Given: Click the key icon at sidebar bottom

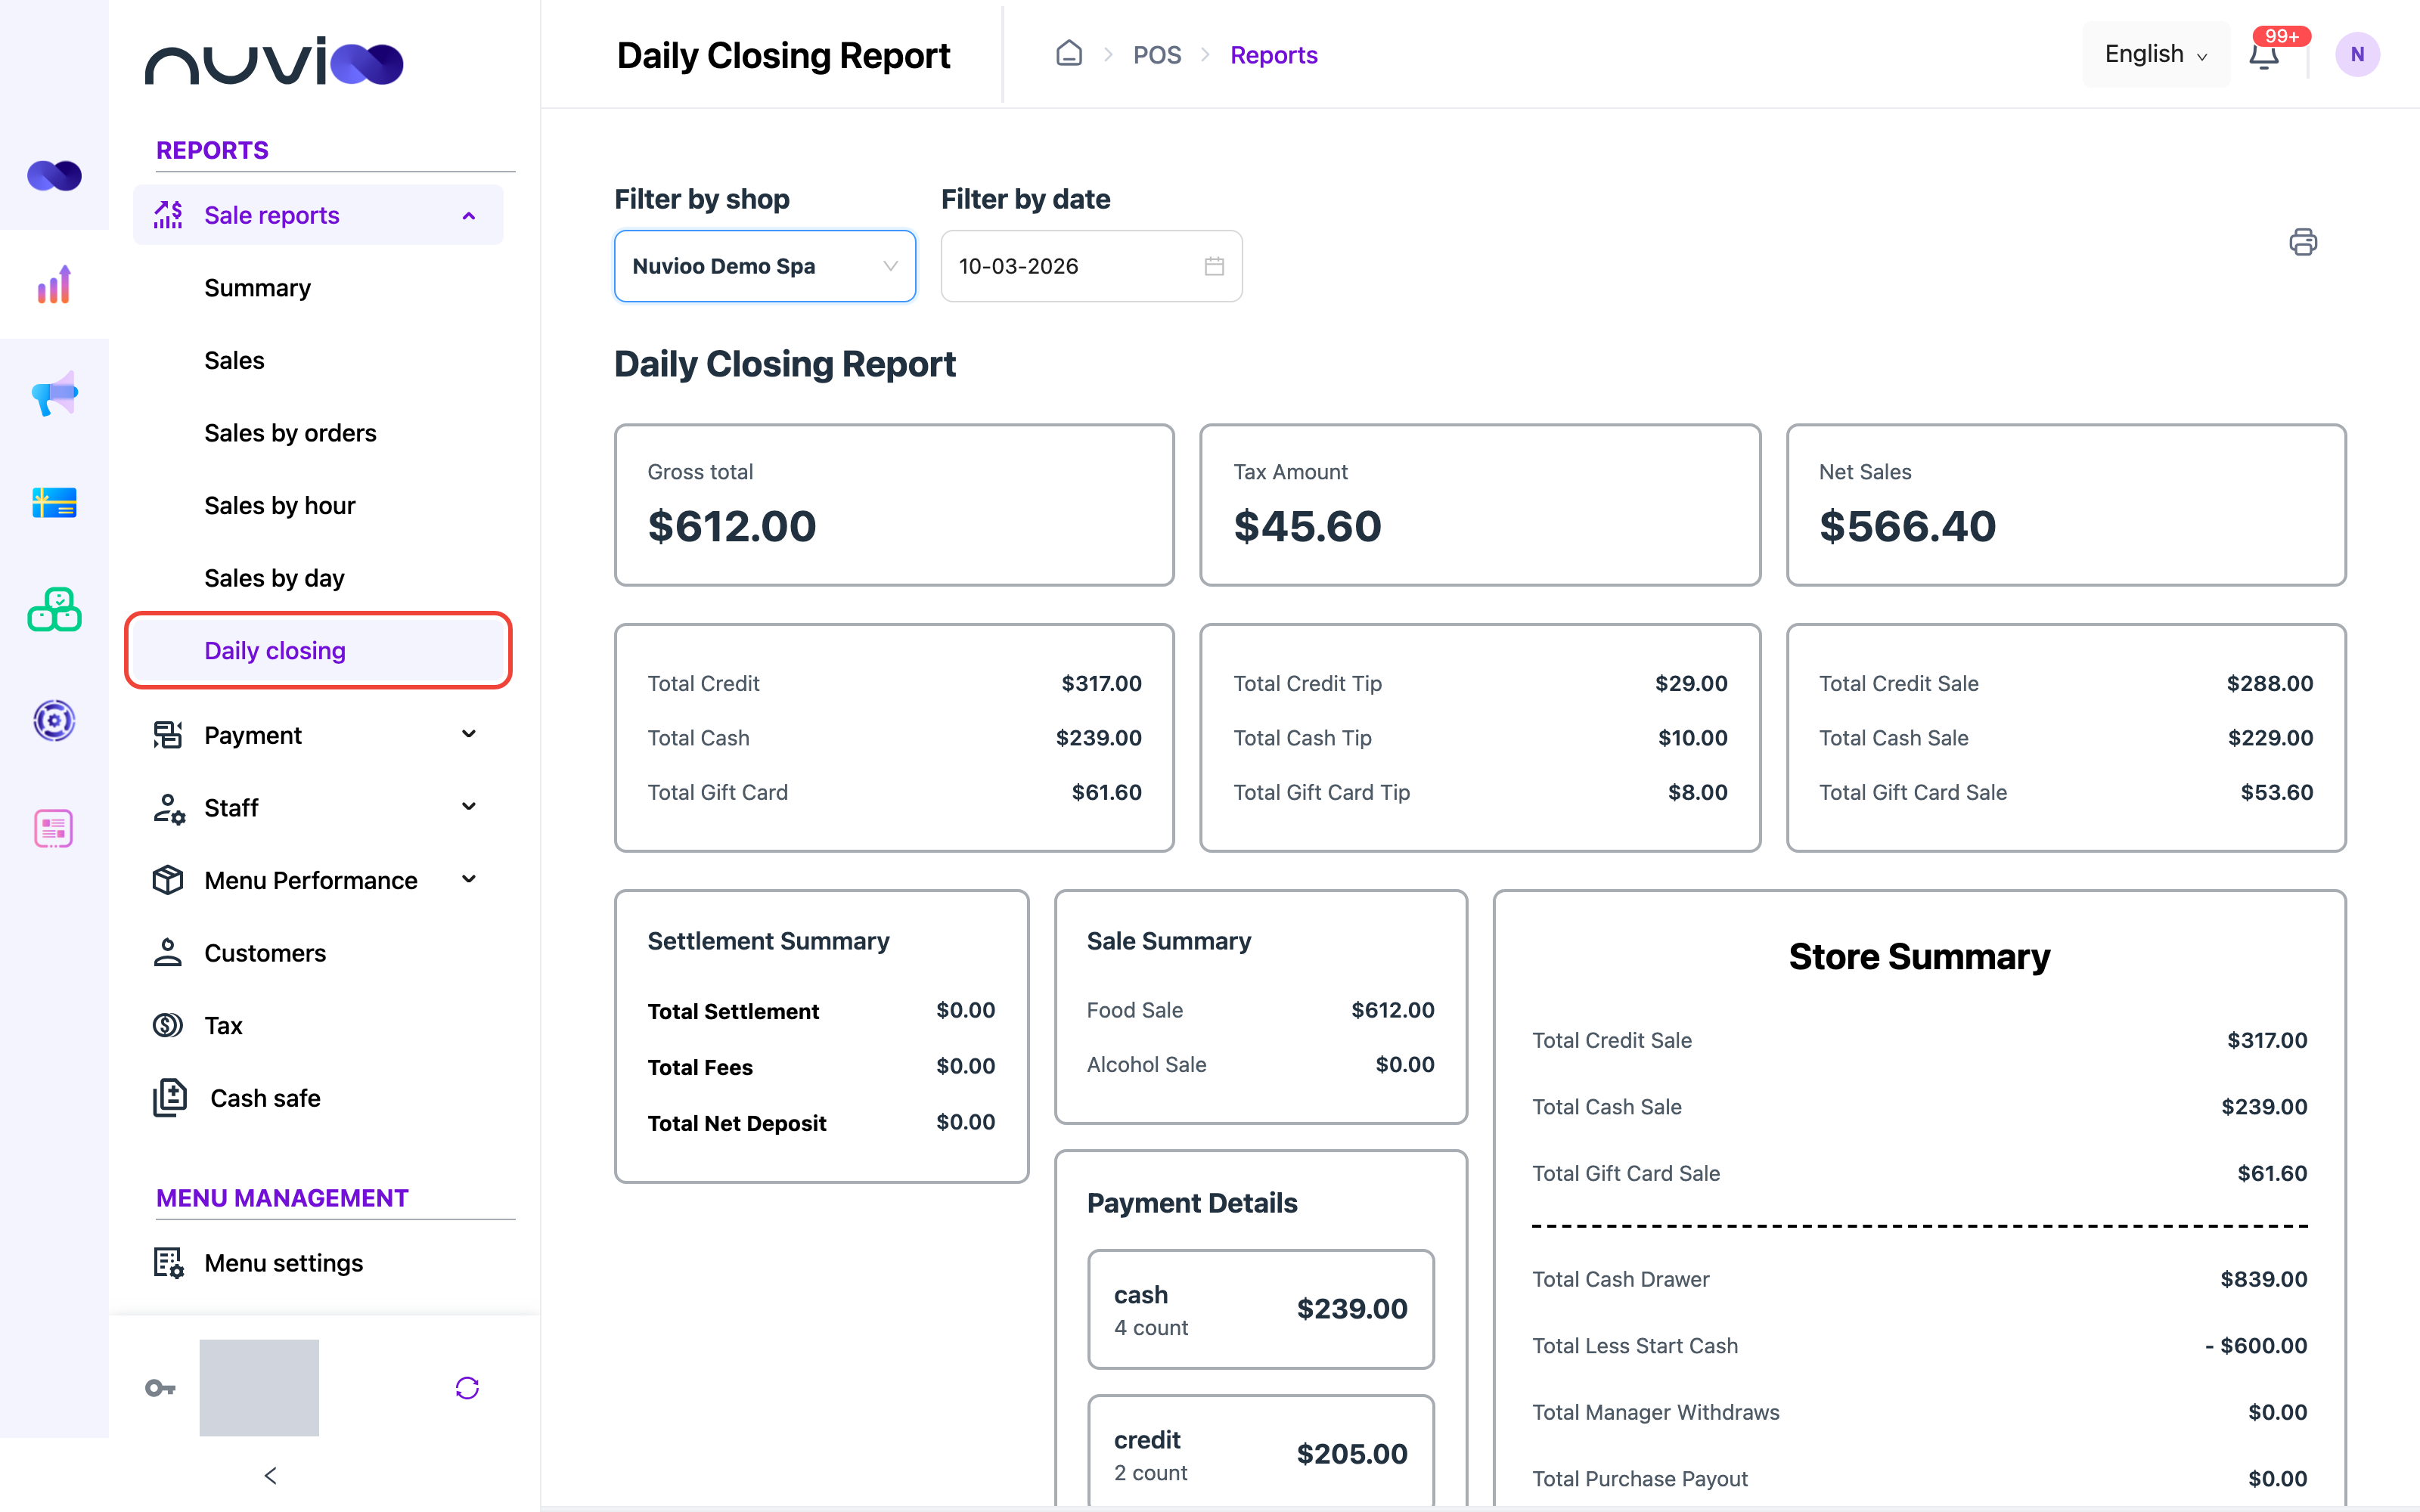Looking at the screenshot, I should tap(160, 1388).
